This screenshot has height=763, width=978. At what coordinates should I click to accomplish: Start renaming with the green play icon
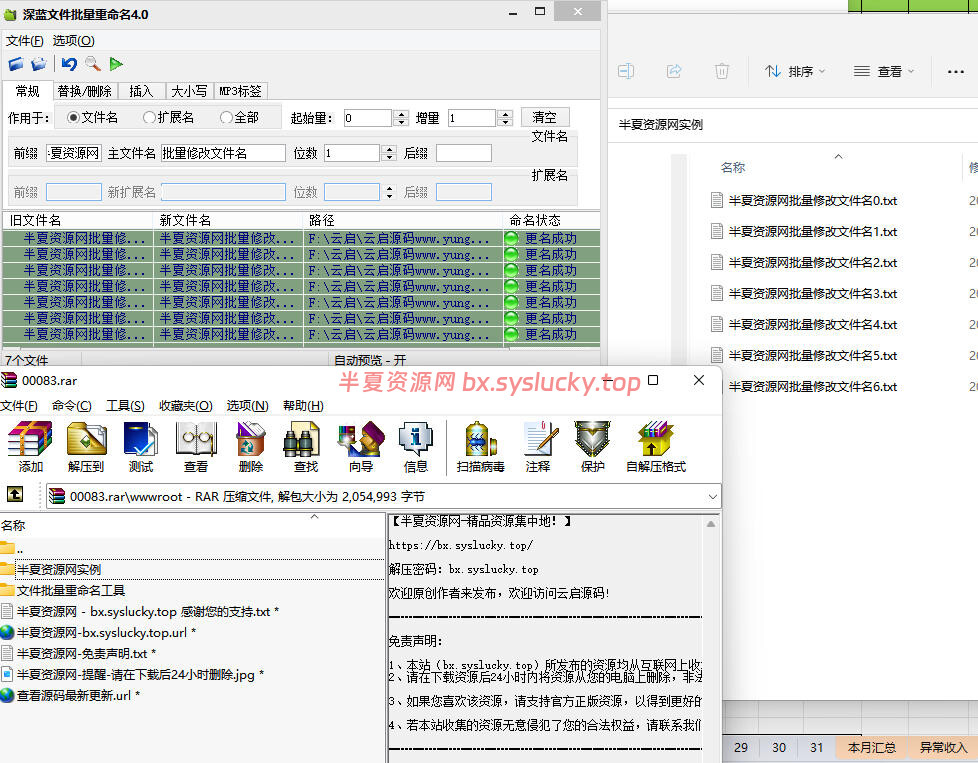tap(116, 64)
